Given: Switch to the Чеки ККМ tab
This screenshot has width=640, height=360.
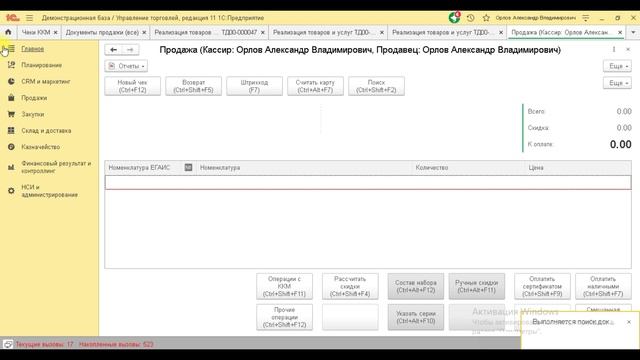Looking at the screenshot, I should [36, 32].
